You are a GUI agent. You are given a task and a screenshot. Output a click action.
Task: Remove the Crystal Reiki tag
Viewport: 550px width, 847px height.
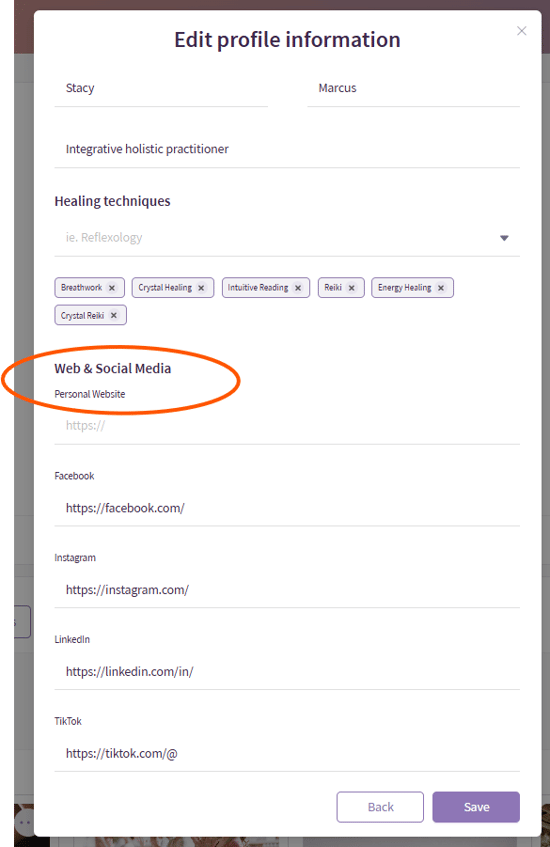[x=113, y=315]
